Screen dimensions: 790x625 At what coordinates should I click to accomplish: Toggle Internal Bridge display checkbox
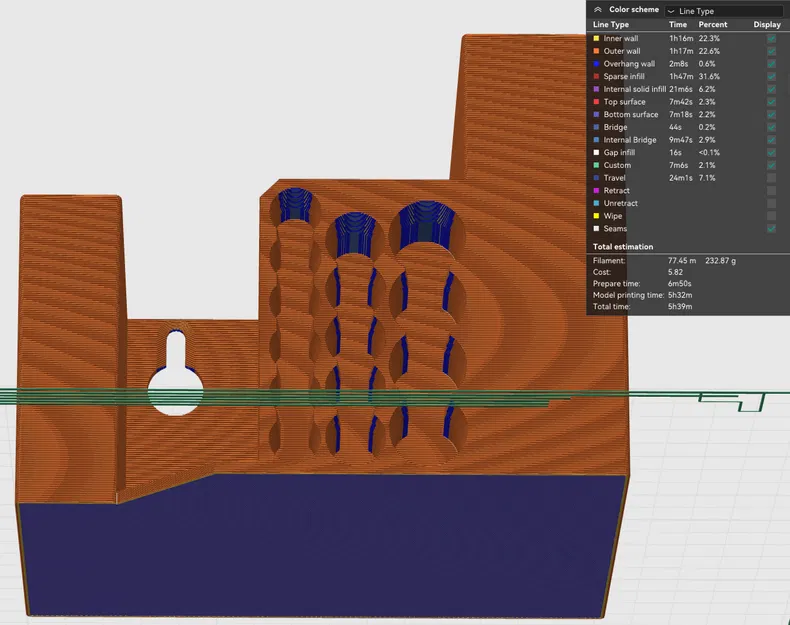(771, 140)
